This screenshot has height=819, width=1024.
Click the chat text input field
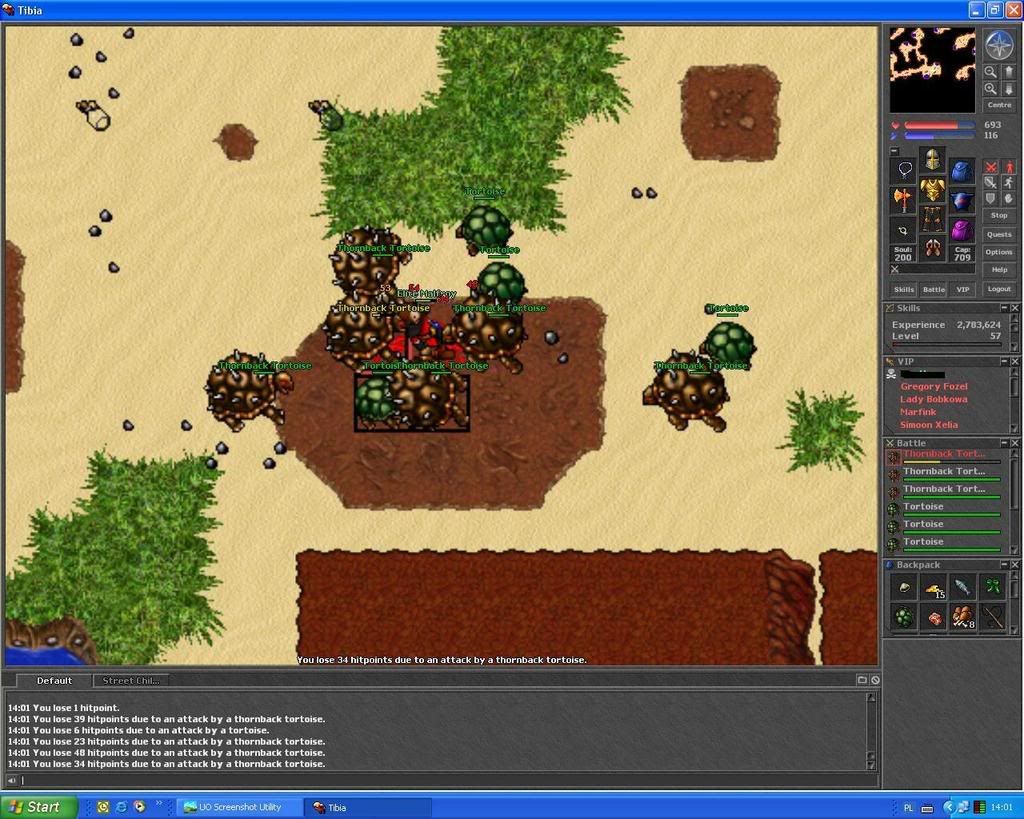click(448, 780)
